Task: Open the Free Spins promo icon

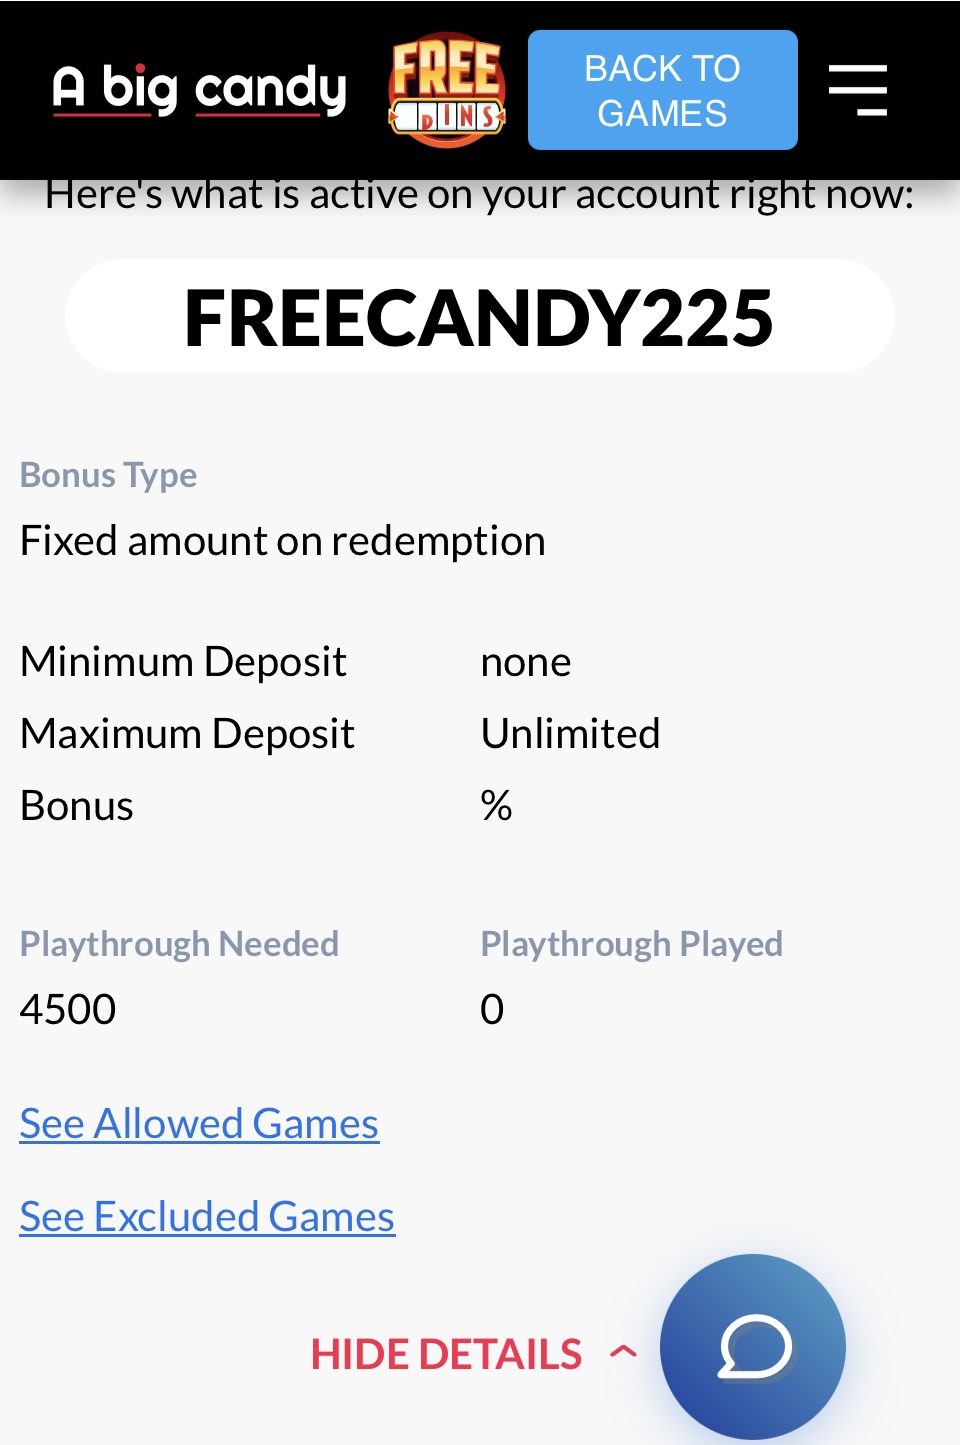Action: point(447,92)
